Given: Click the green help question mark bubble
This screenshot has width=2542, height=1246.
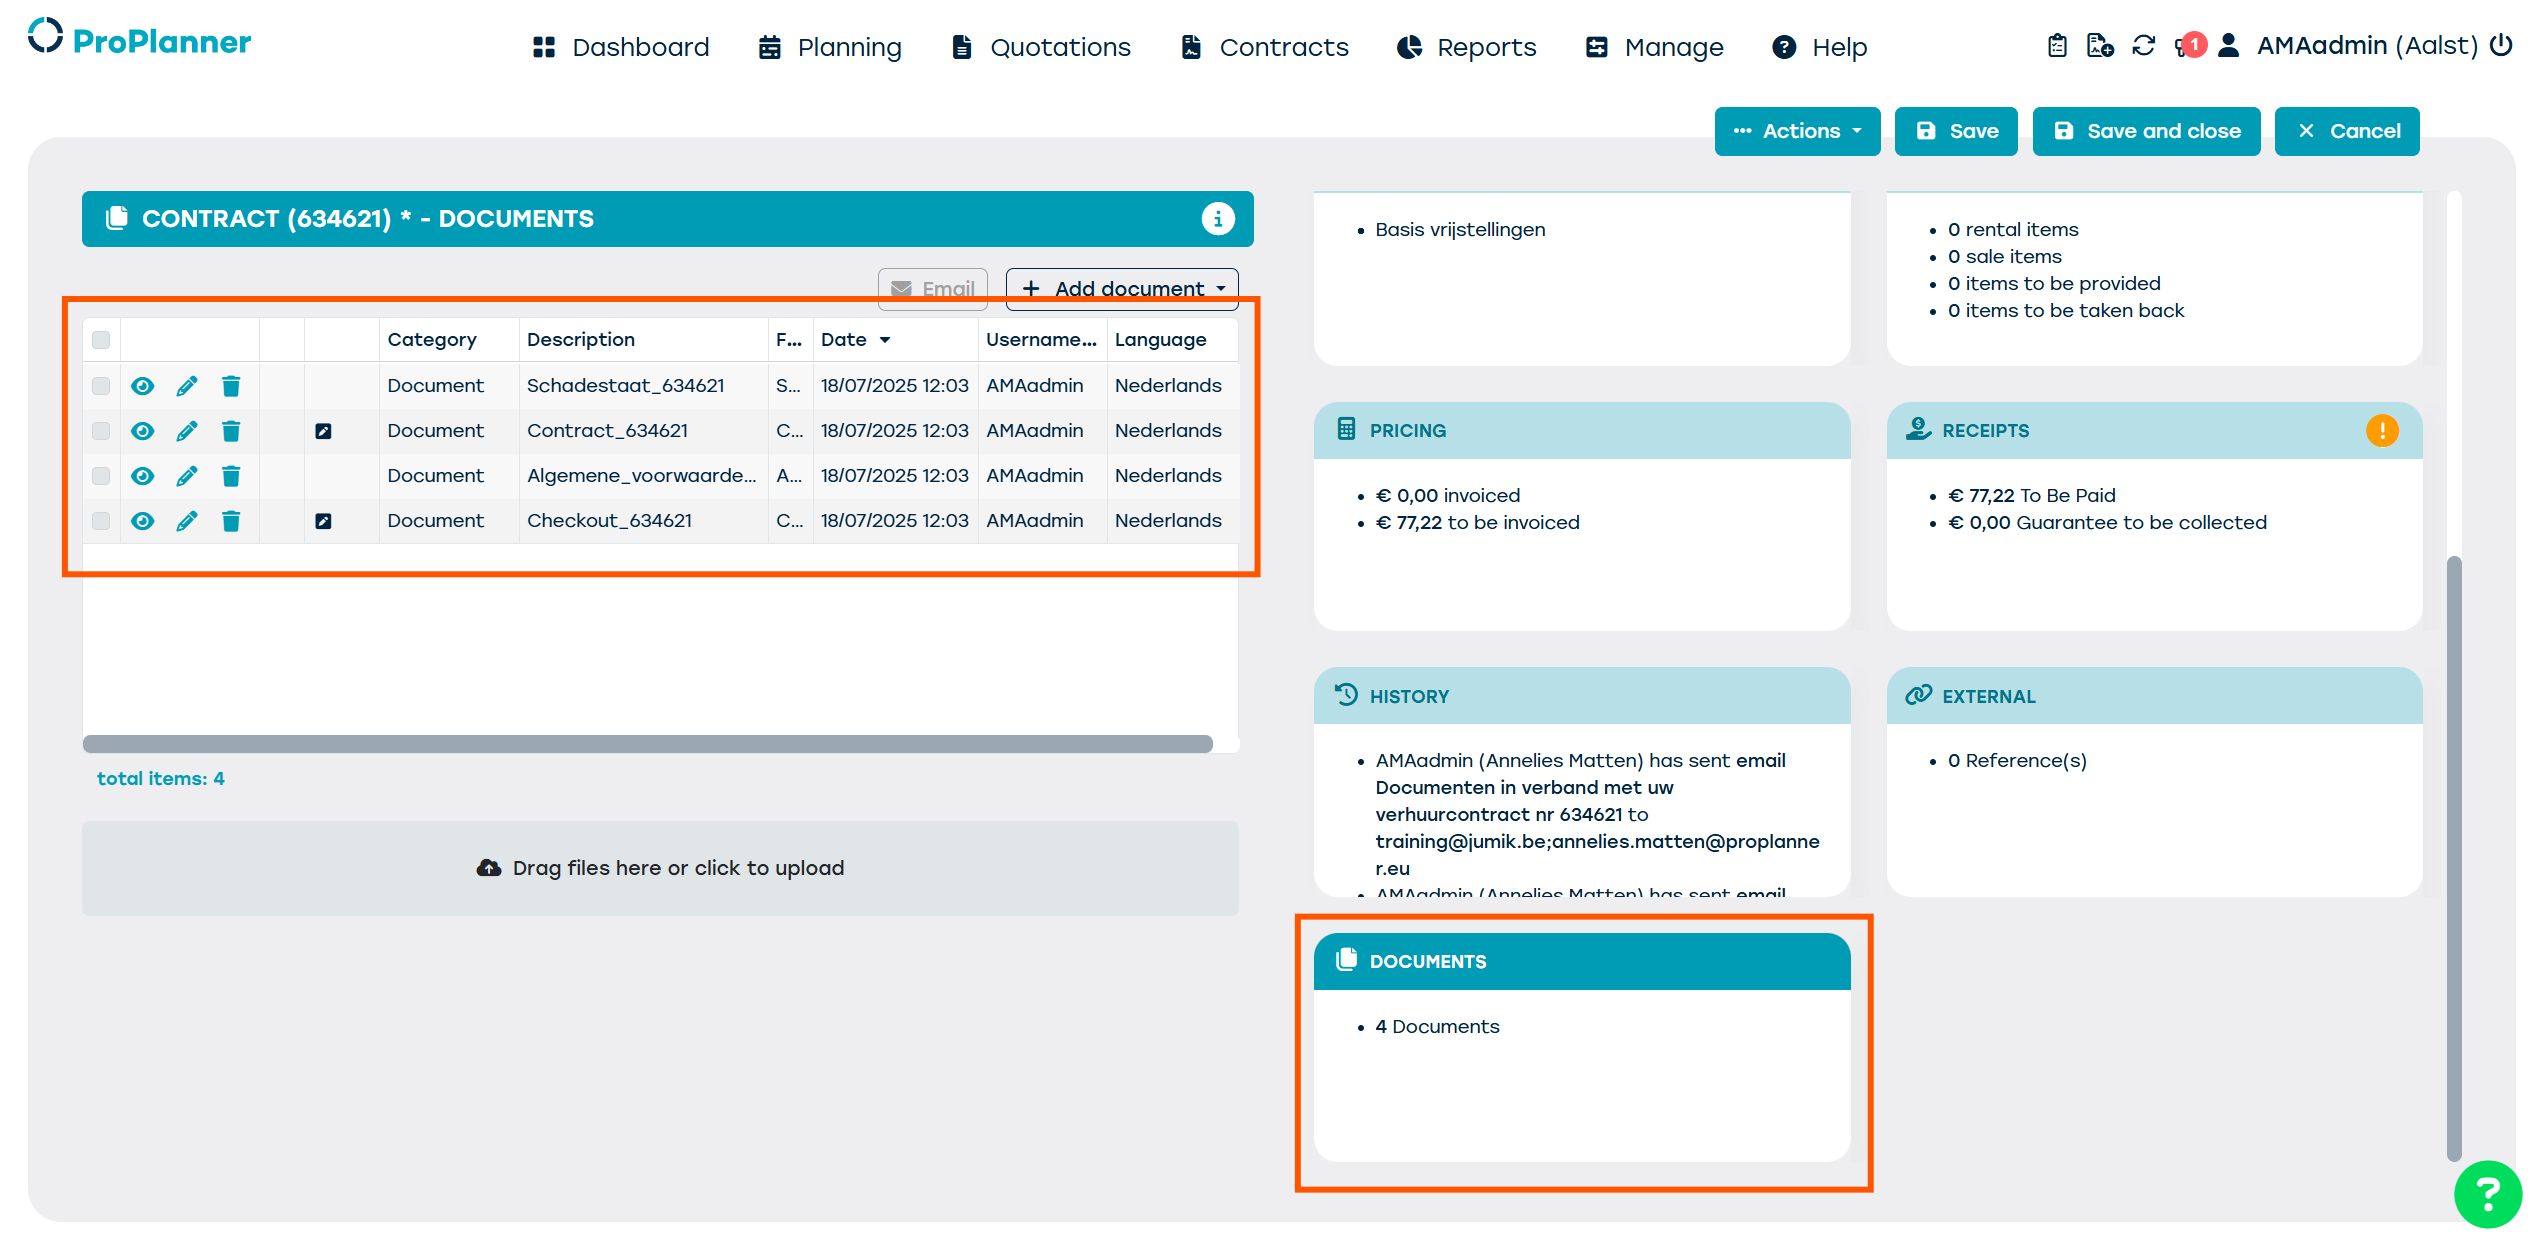Looking at the screenshot, I should pyautogui.click(x=2487, y=1193).
